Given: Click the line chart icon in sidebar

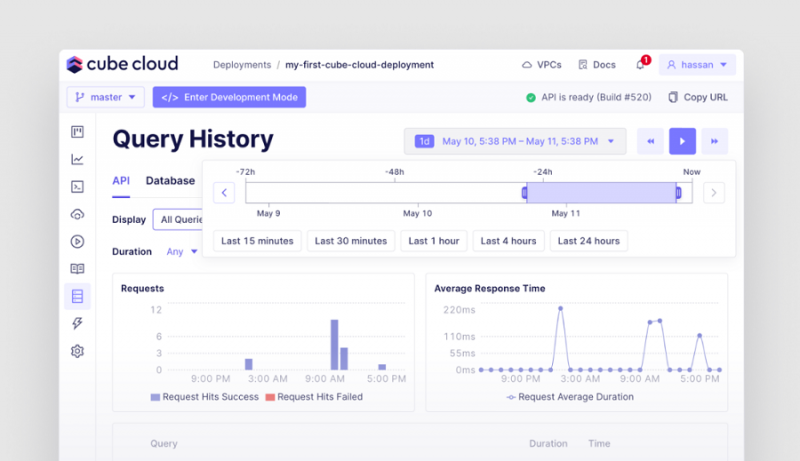Looking at the screenshot, I should pyautogui.click(x=77, y=159).
